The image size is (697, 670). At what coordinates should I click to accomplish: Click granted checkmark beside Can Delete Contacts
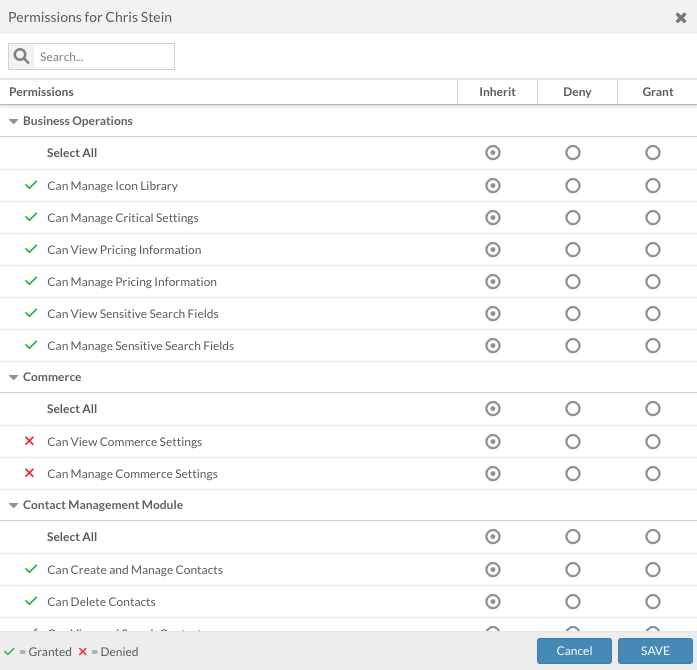pyautogui.click(x=31, y=601)
